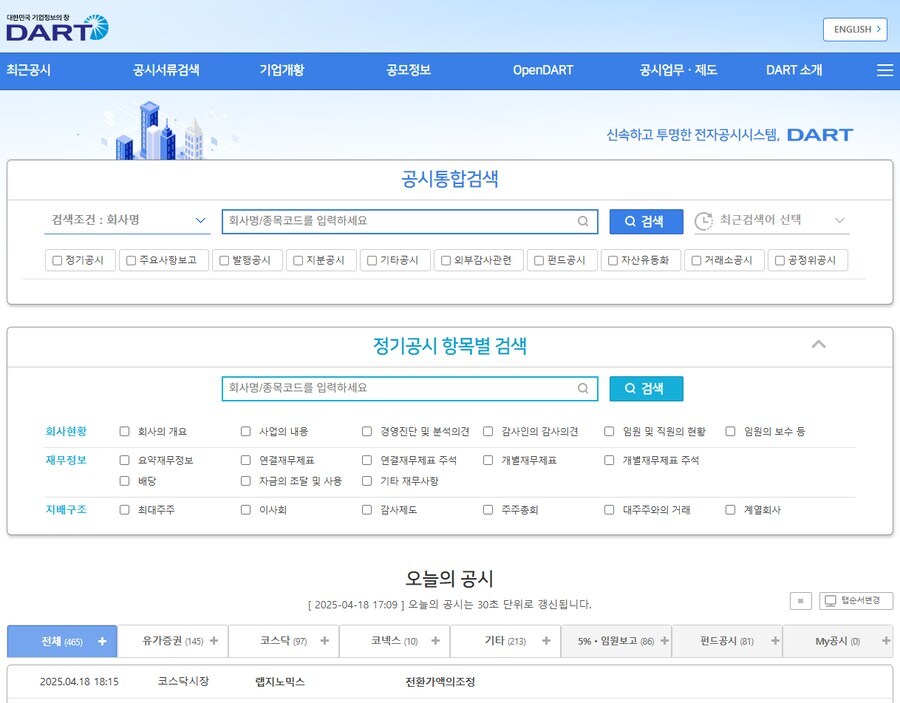
Task: Check the 정기공시 checkbox
Action: (x=57, y=261)
